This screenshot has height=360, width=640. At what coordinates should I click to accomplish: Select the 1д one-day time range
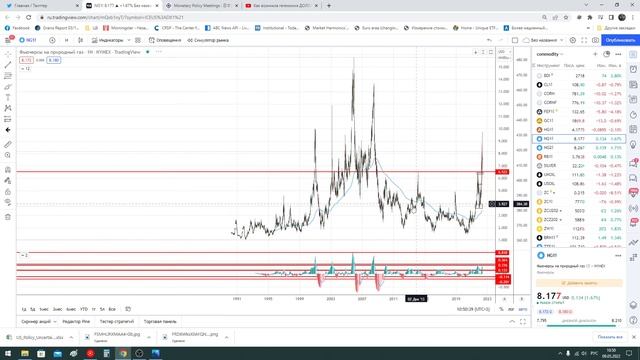[x=24, y=309]
